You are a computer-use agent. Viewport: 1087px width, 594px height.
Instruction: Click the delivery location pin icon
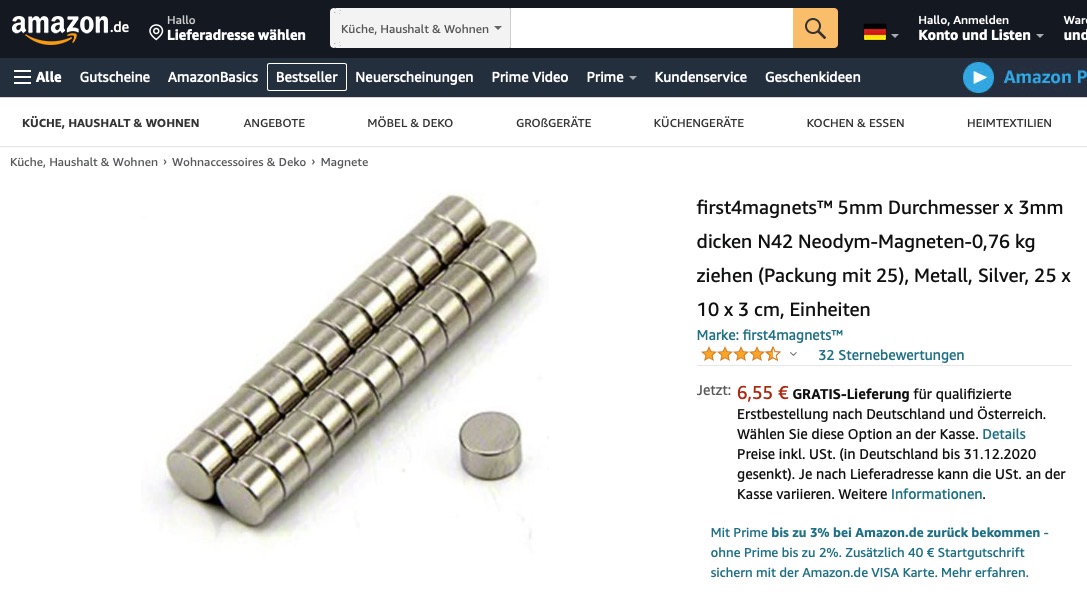click(x=156, y=33)
